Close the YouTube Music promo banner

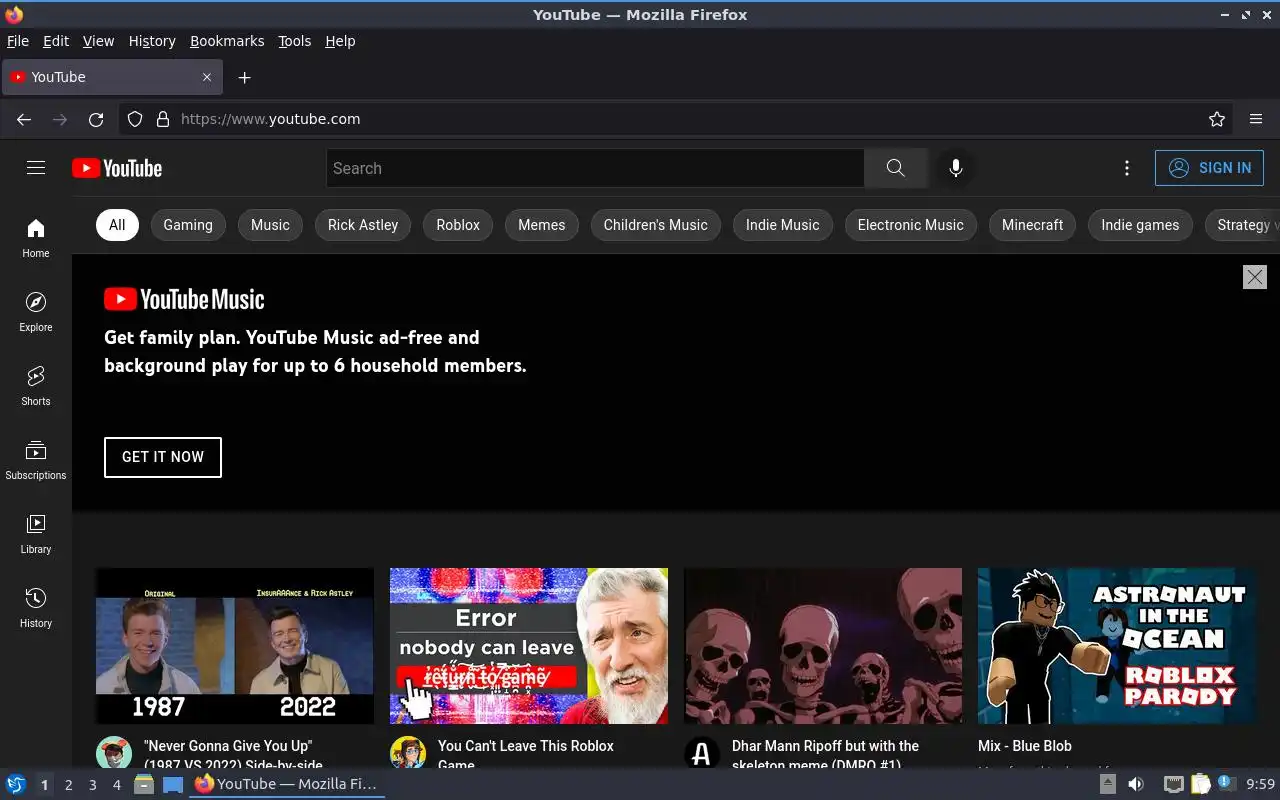pos(1254,277)
